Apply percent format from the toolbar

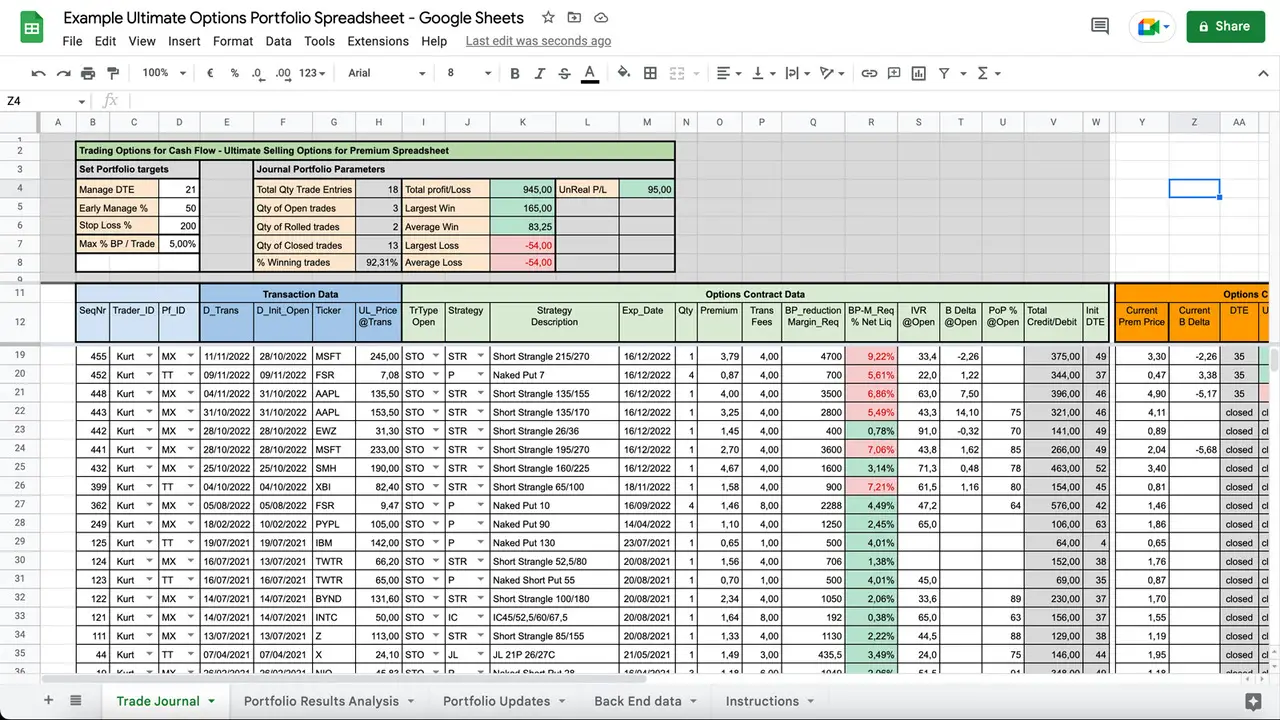[235, 73]
